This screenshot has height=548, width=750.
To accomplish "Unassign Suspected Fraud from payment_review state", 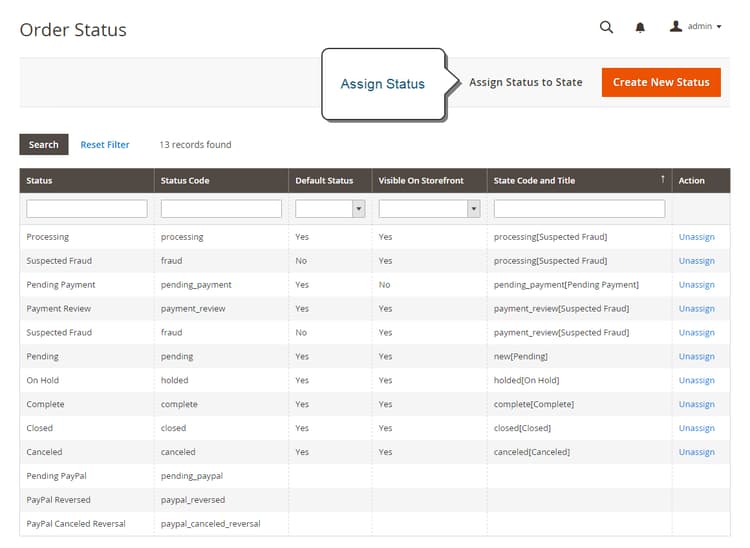I will pyautogui.click(x=696, y=332).
